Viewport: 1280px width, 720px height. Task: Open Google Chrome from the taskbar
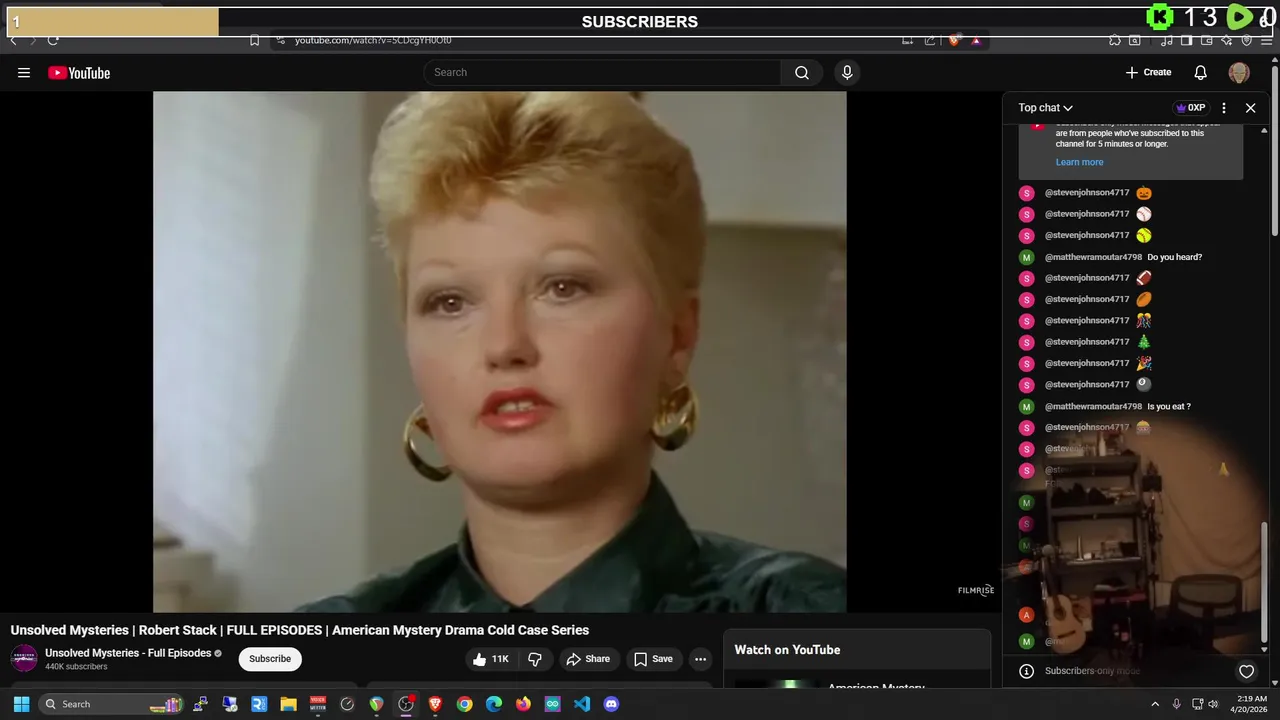coord(464,704)
